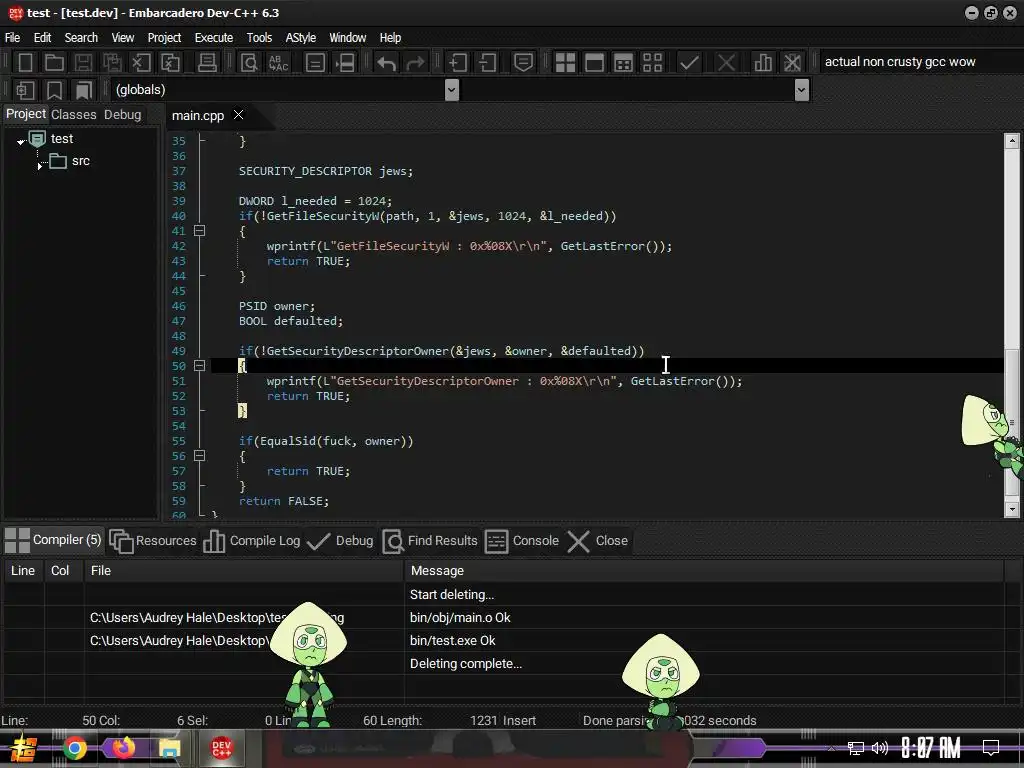This screenshot has height=768, width=1024.
Task: Expand the src folder in project tree
Action: click(40, 166)
